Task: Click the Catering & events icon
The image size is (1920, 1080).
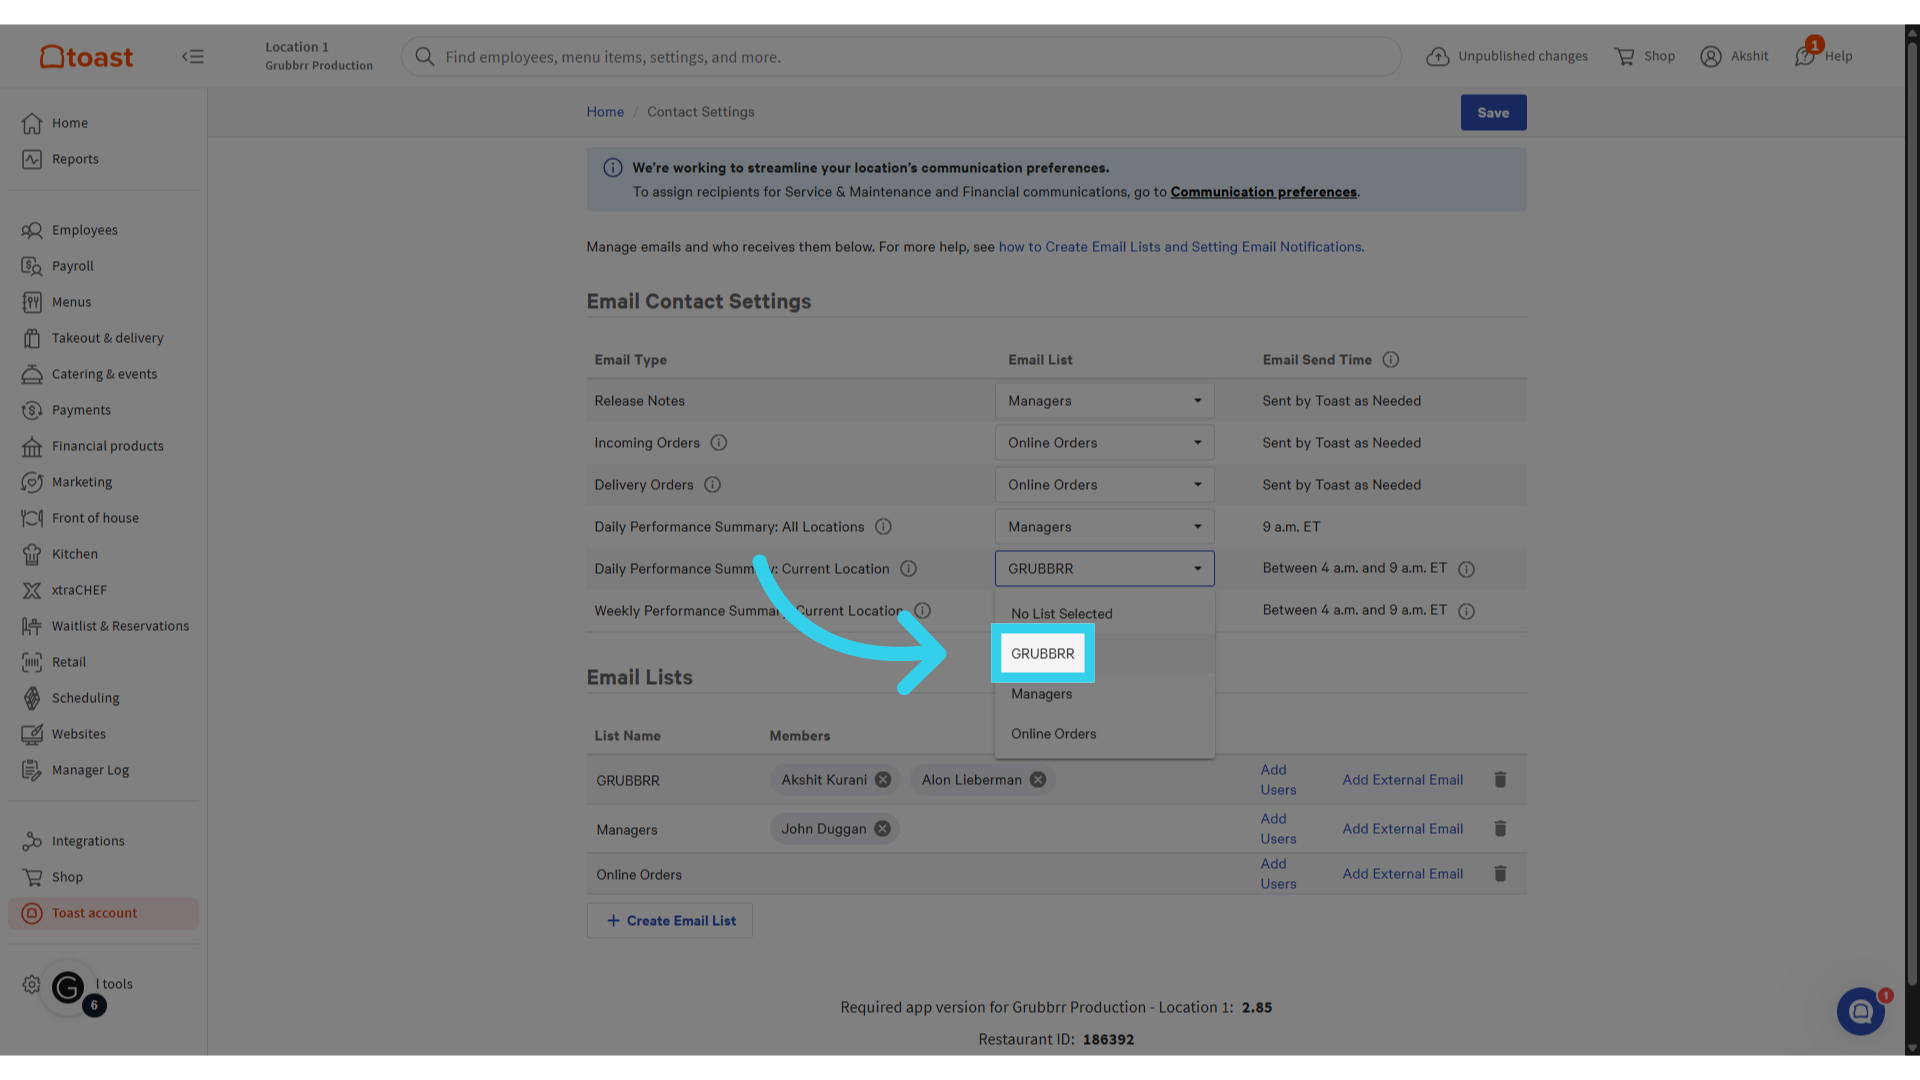Action: [x=32, y=374]
